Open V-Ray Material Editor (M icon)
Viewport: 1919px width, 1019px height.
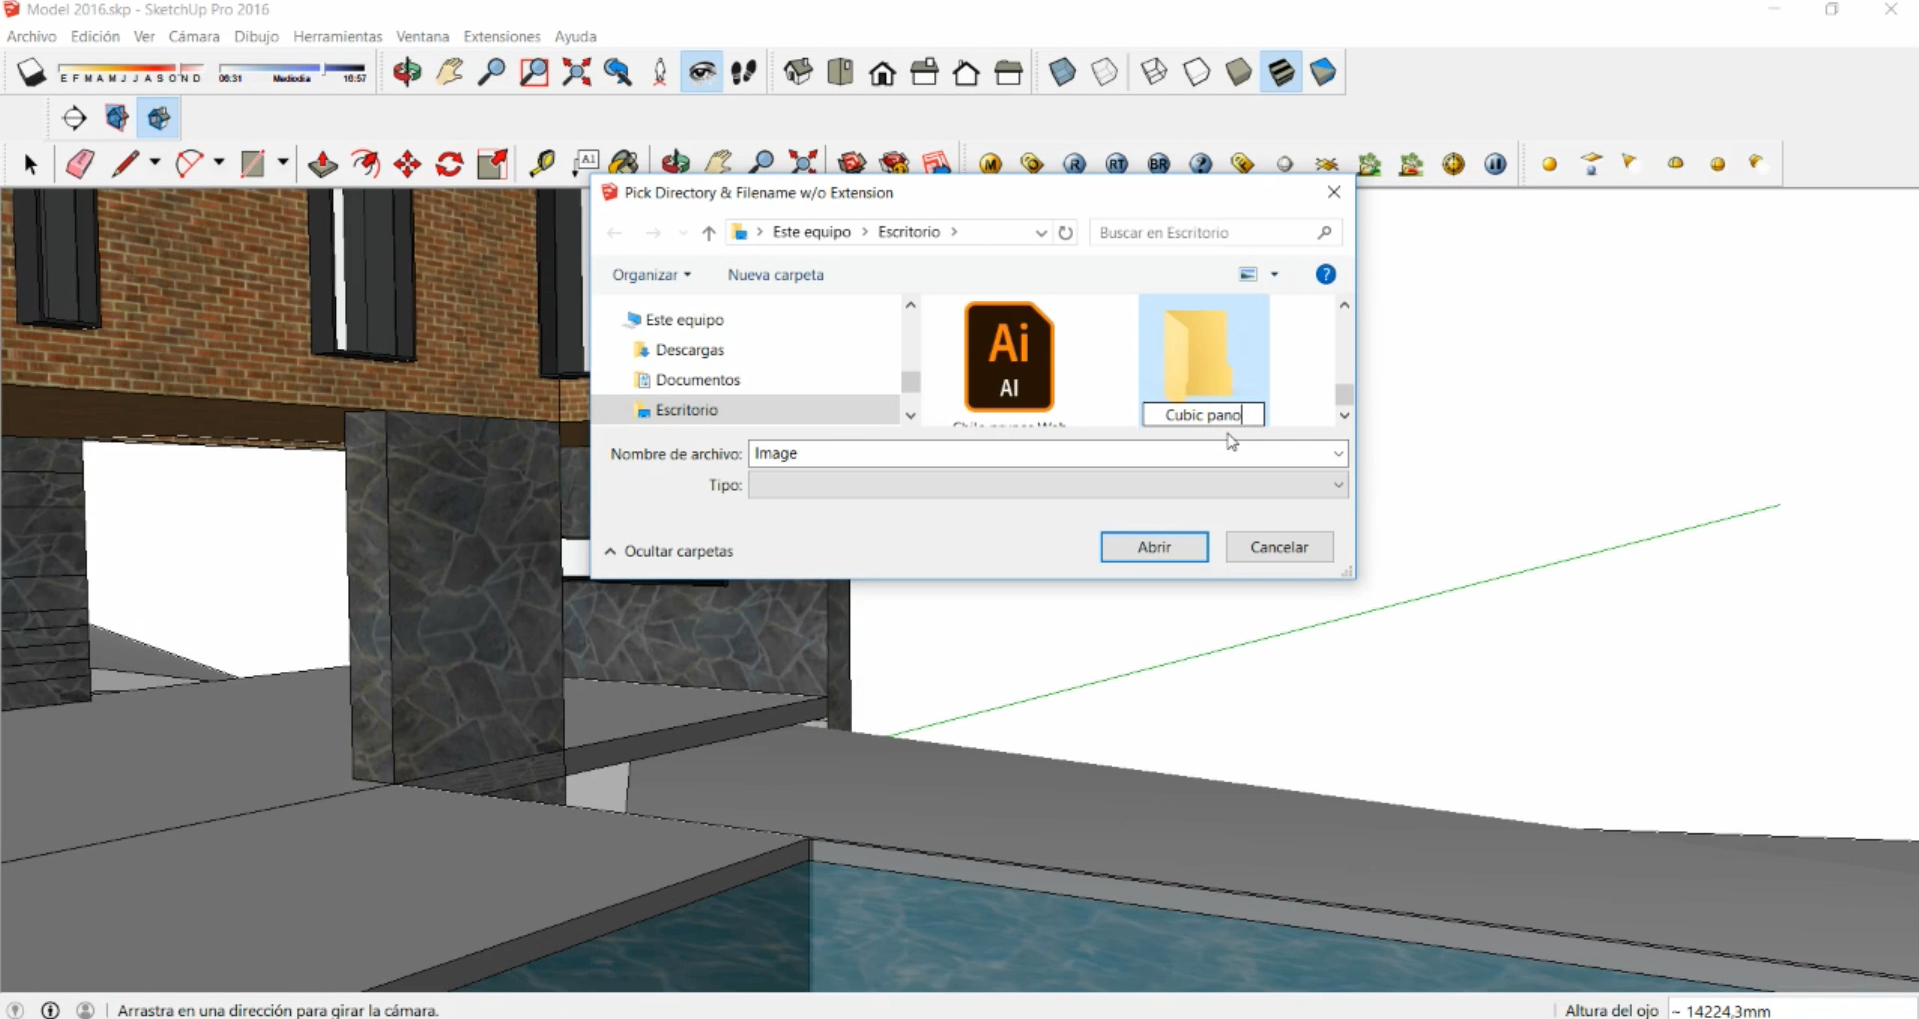point(991,164)
